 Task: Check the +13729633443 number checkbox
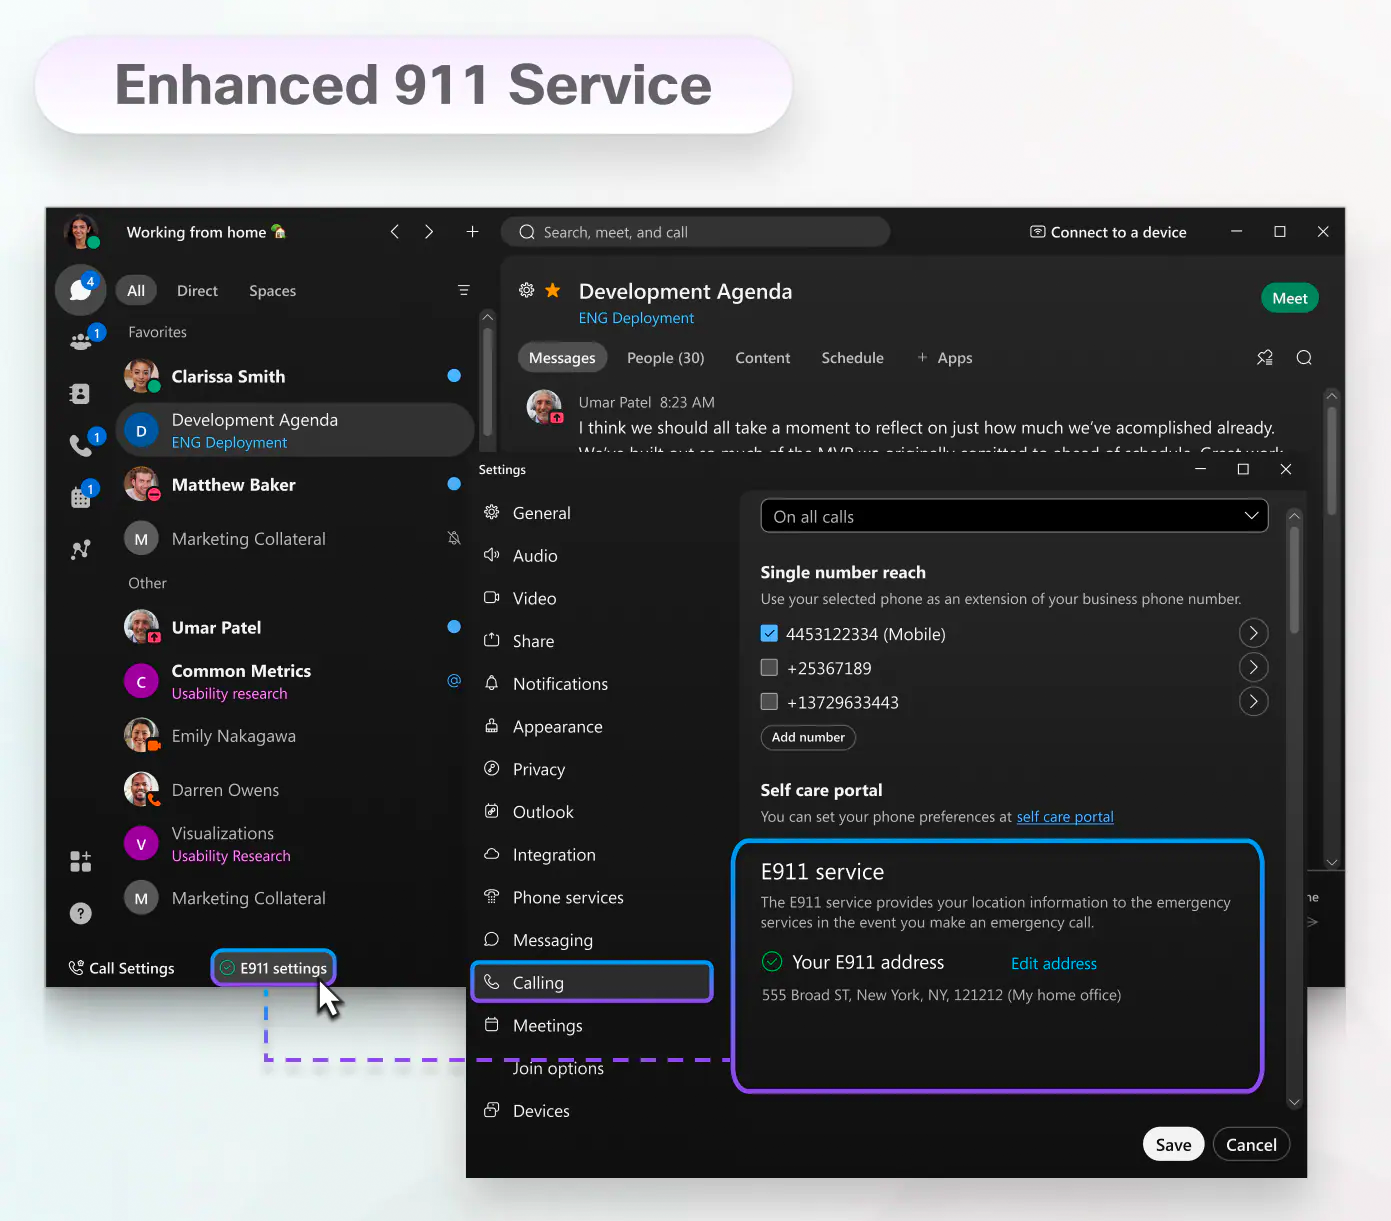click(769, 702)
